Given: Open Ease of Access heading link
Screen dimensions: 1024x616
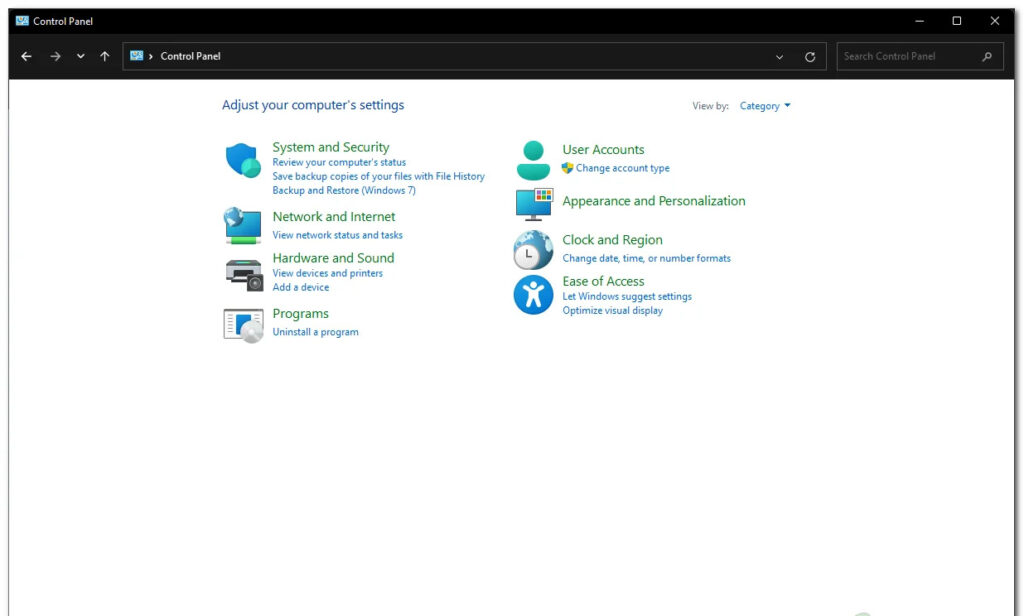Looking at the screenshot, I should [603, 281].
